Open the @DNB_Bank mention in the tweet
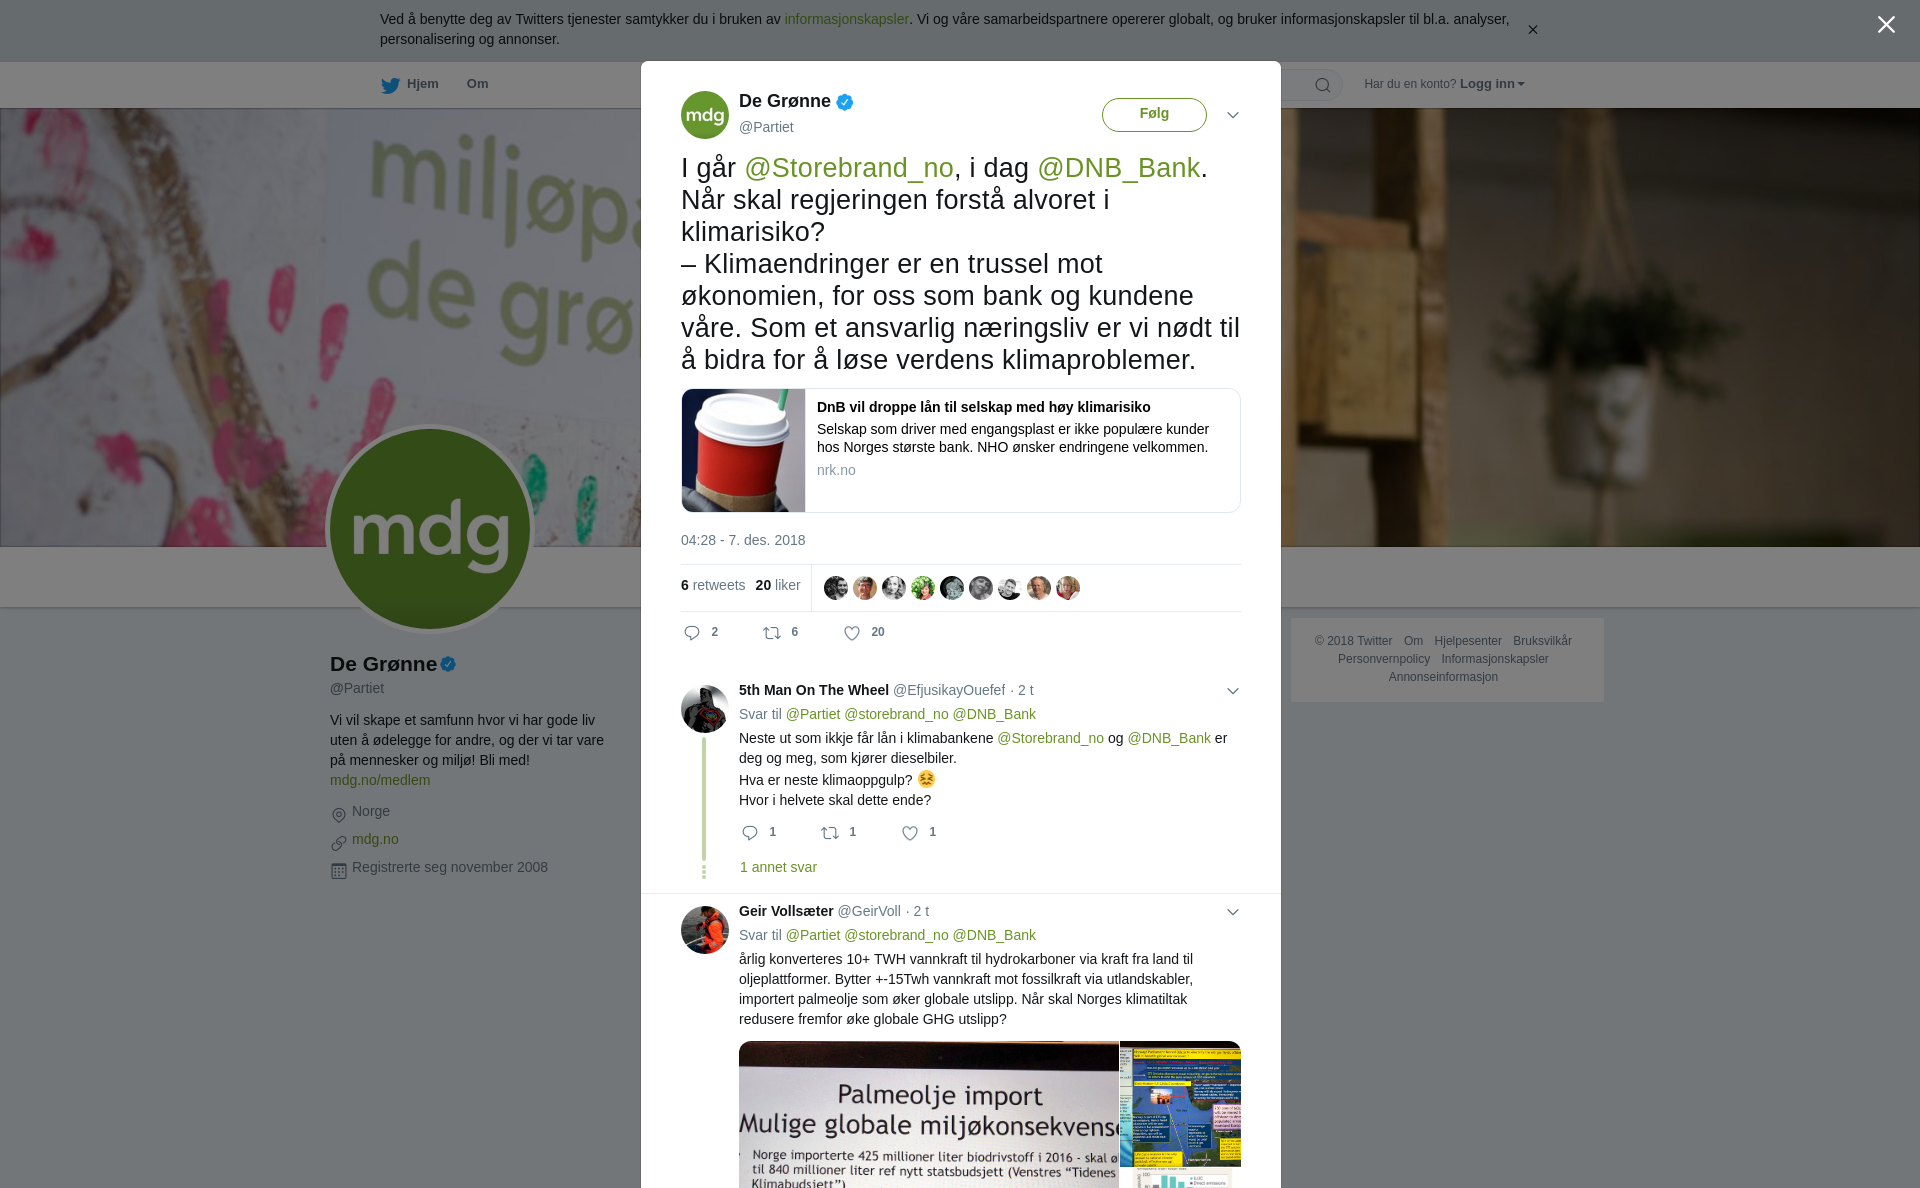The height and width of the screenshot is (1188, 1920). pos(1118,168)
